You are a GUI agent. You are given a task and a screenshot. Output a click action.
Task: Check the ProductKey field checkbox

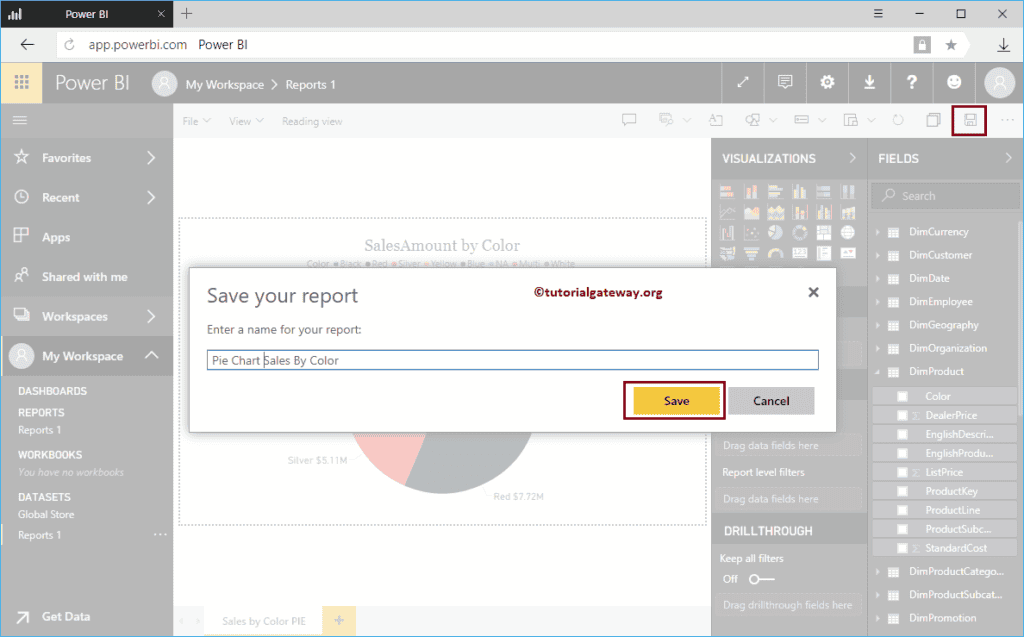pyautogui.click(x=903, y=491)
